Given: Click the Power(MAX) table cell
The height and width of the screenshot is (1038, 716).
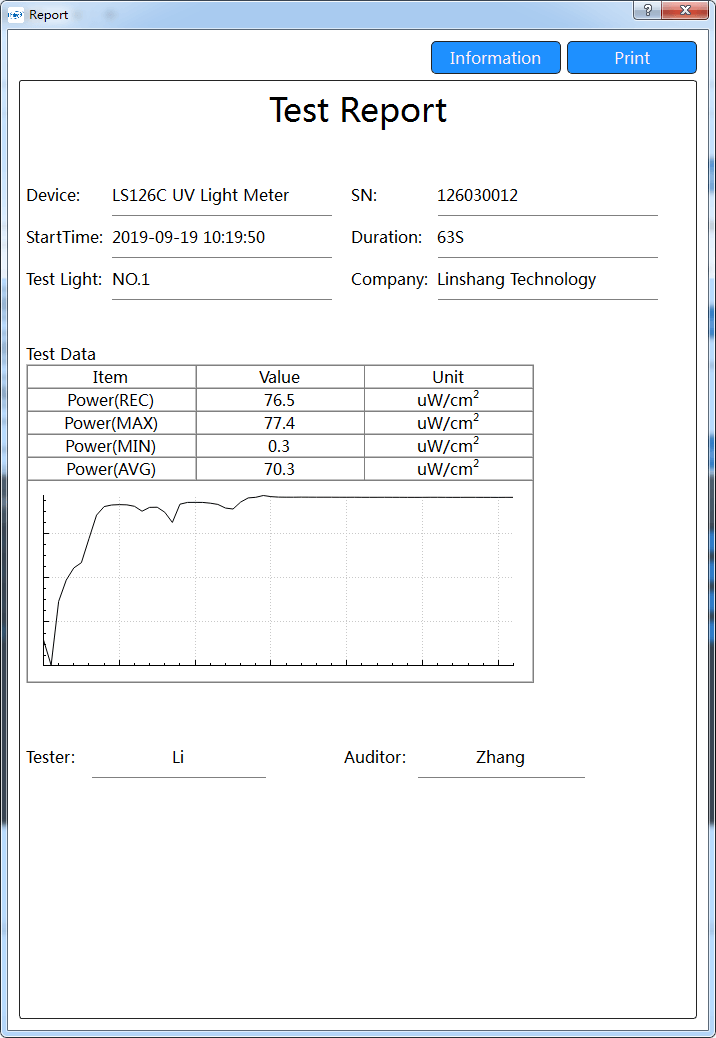Looking at the screenshot, I should pyautogui.click(x=111, y=423).
